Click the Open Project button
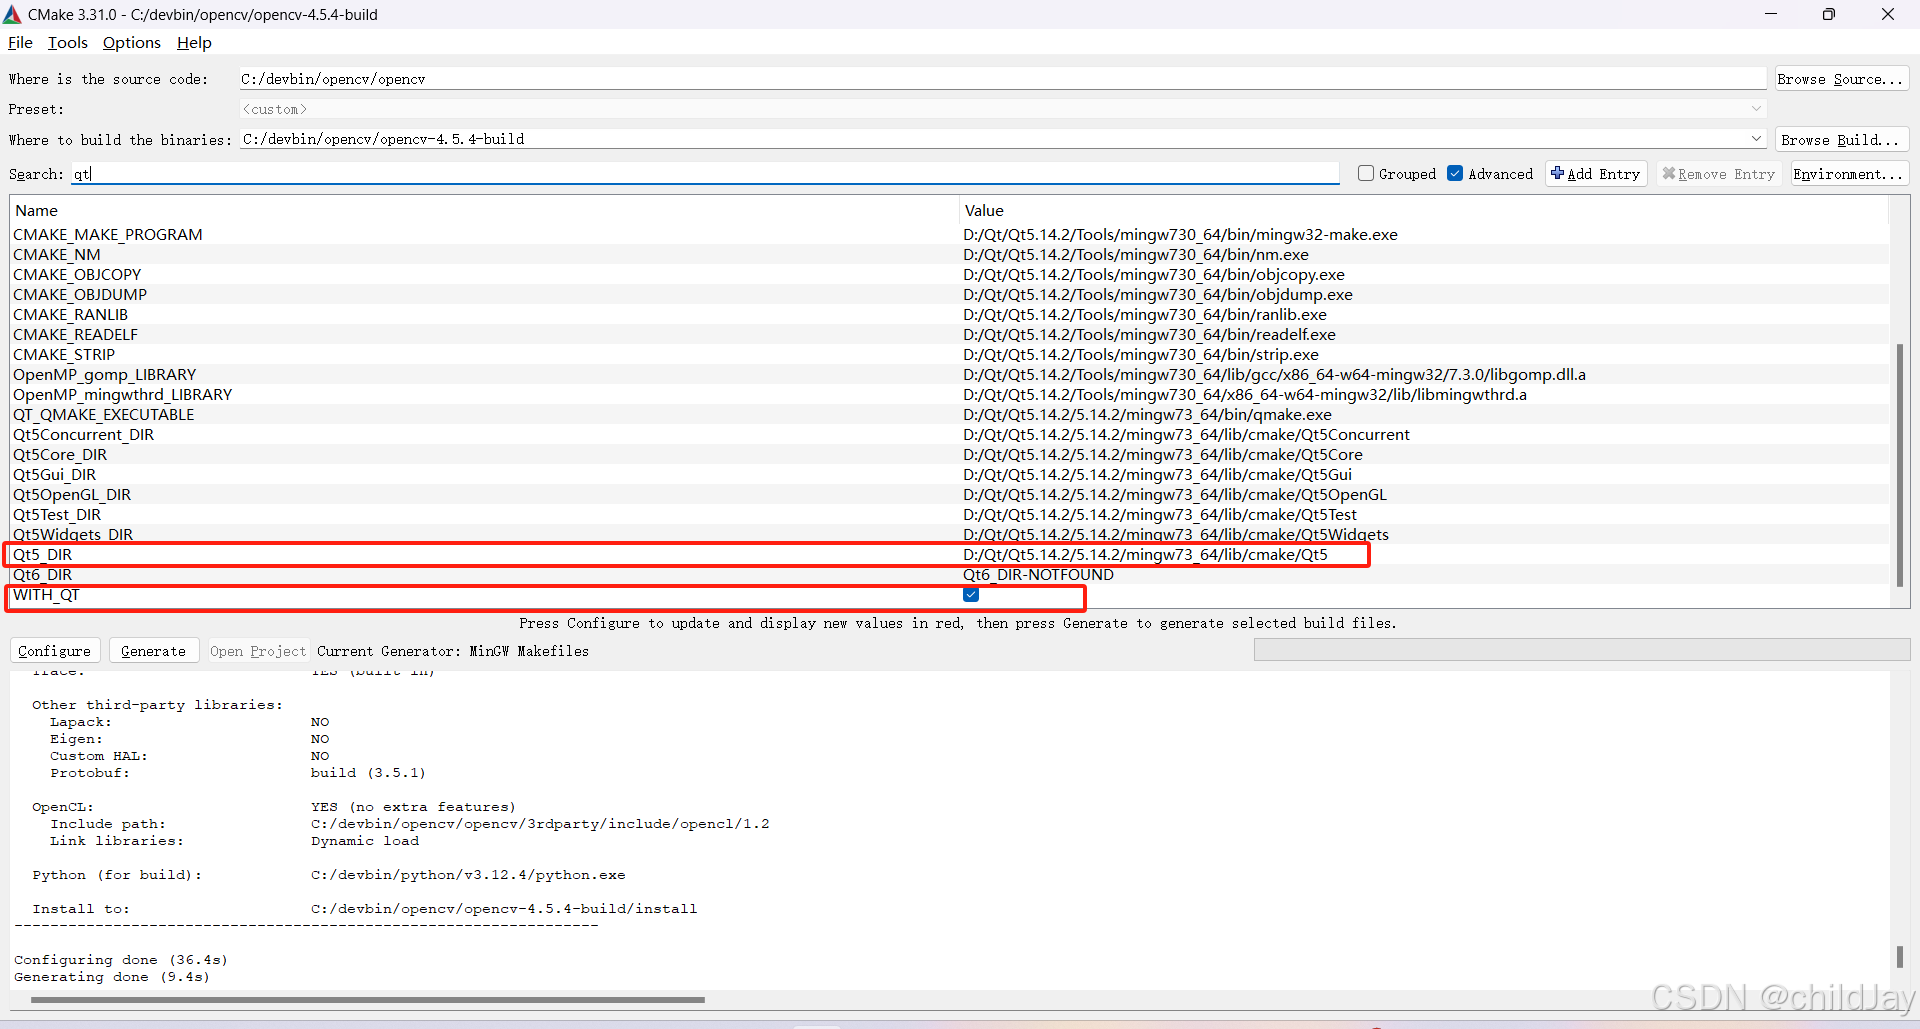This screenshot has width=1920, height=1029. [x=258, y=651]
